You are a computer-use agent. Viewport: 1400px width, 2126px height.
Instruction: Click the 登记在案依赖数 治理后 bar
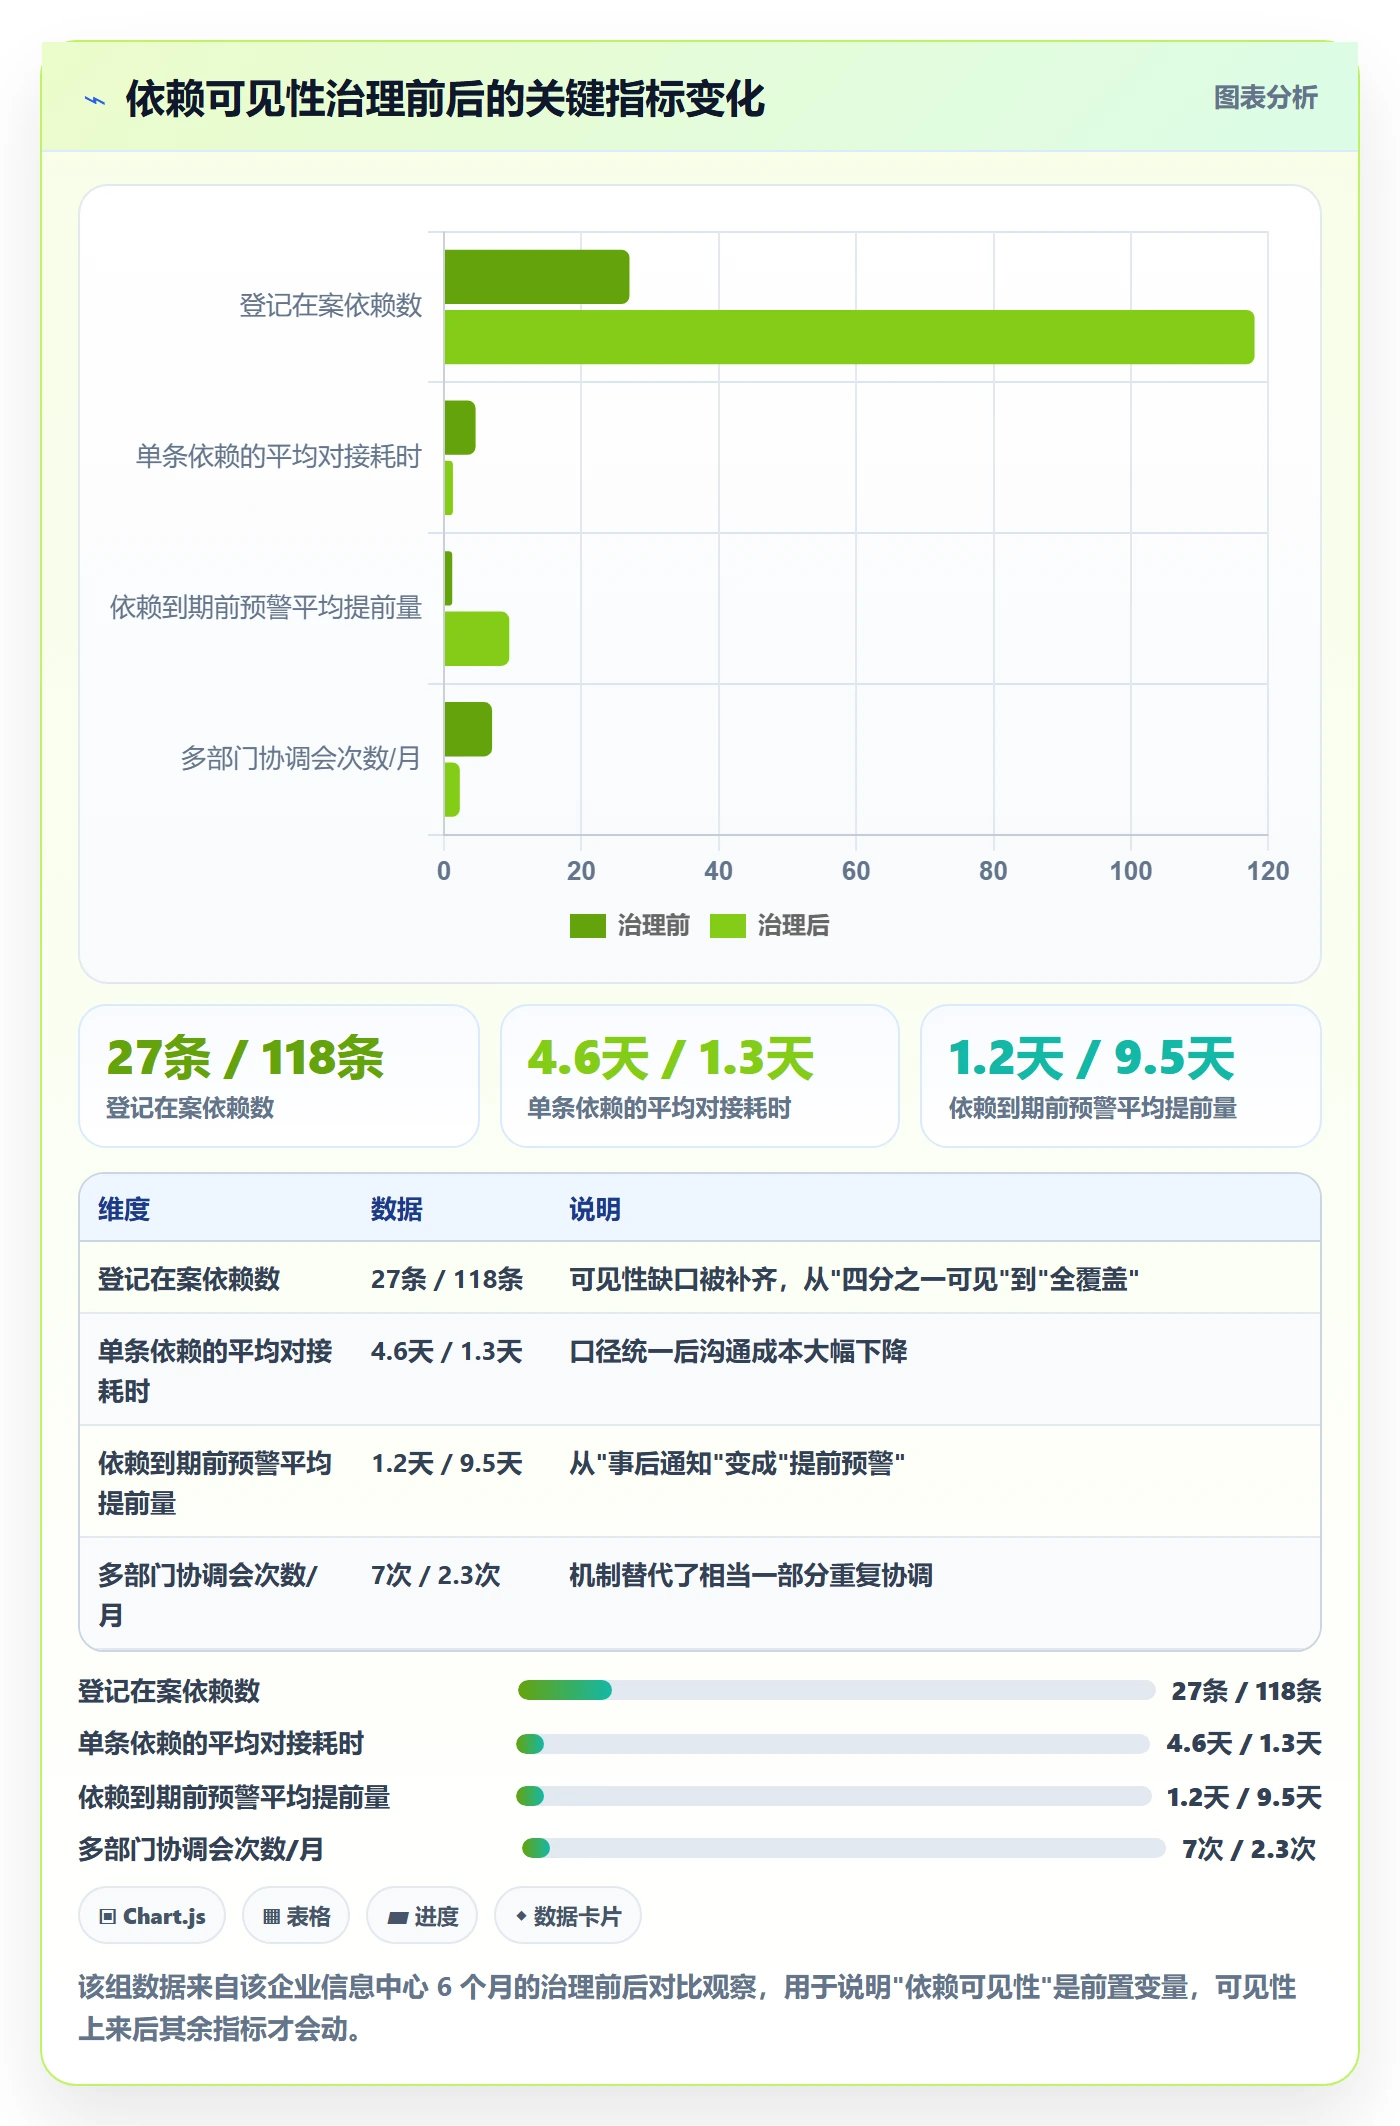(849, 337)
